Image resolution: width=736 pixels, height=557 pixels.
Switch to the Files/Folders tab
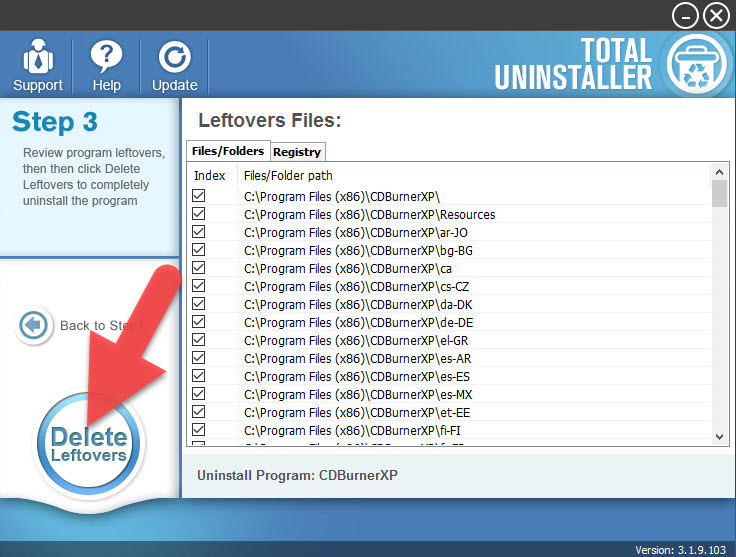[x=228, y=151]
